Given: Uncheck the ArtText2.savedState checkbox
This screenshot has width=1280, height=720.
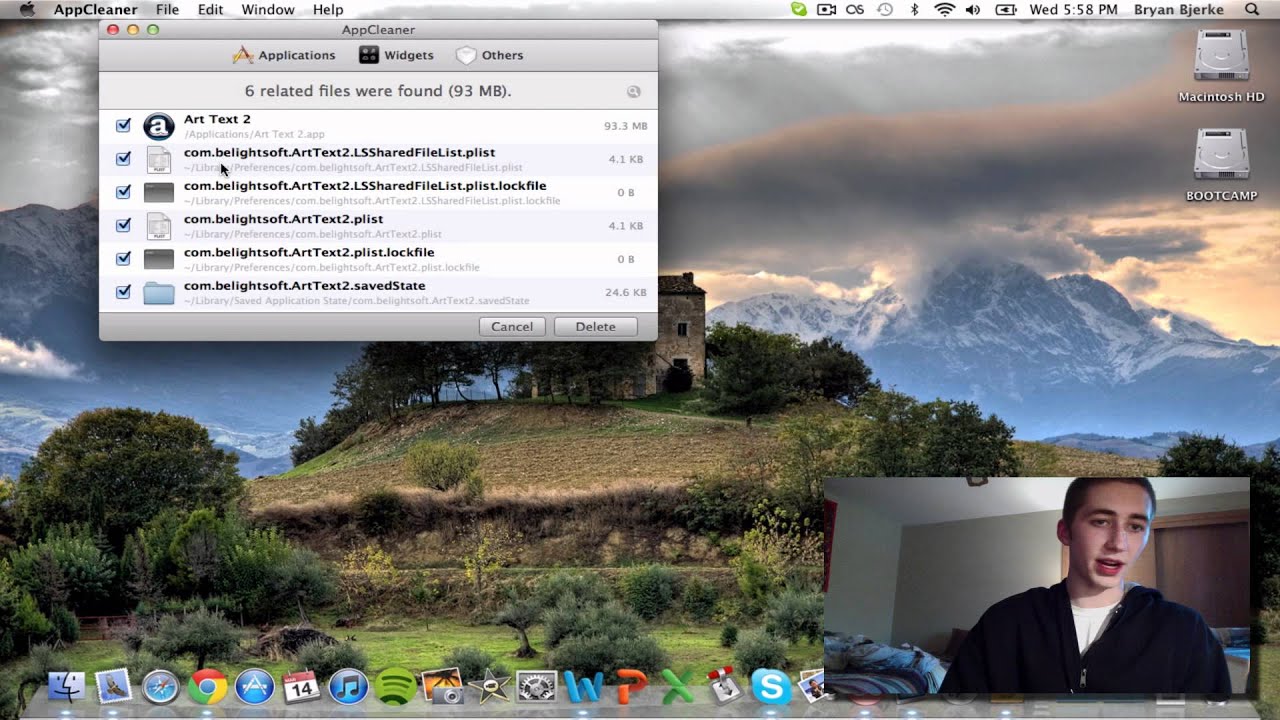Looking at the screenshot, I should [123, 292].
